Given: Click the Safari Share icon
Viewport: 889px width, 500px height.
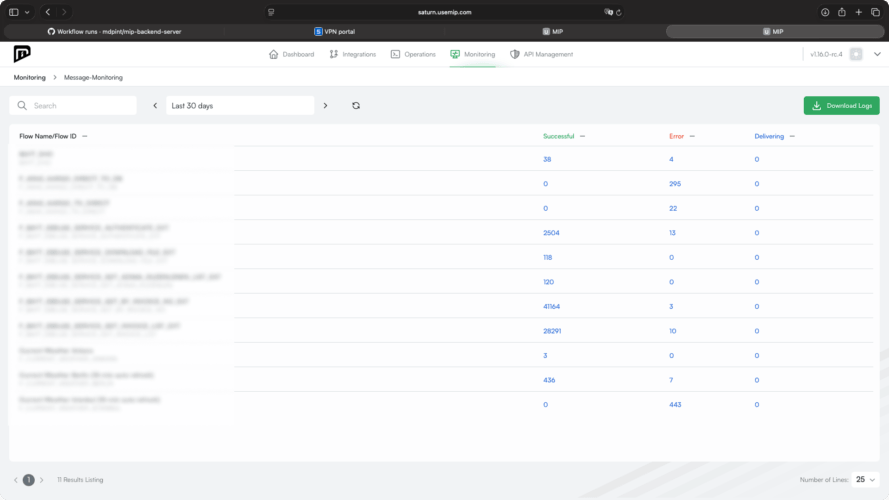Looking at the screenshot, I should [x=842, y=12].
